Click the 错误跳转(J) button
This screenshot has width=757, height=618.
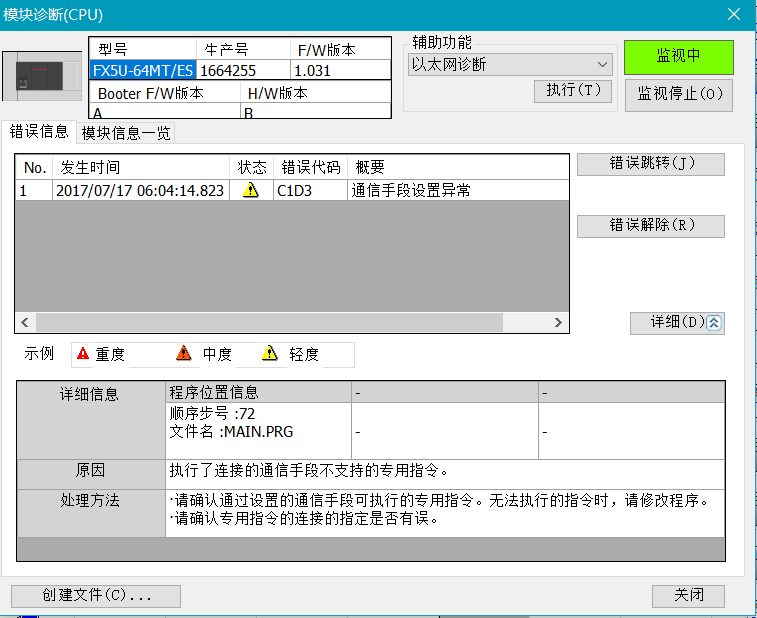[x=650, y=164]
